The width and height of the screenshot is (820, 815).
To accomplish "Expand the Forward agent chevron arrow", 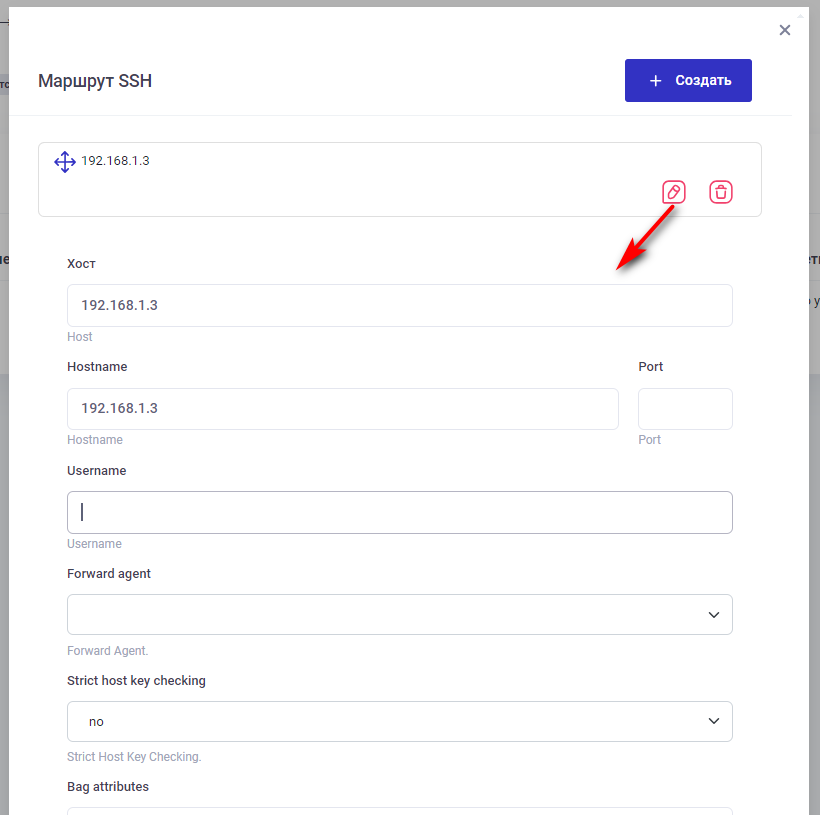I will point(714,614).
